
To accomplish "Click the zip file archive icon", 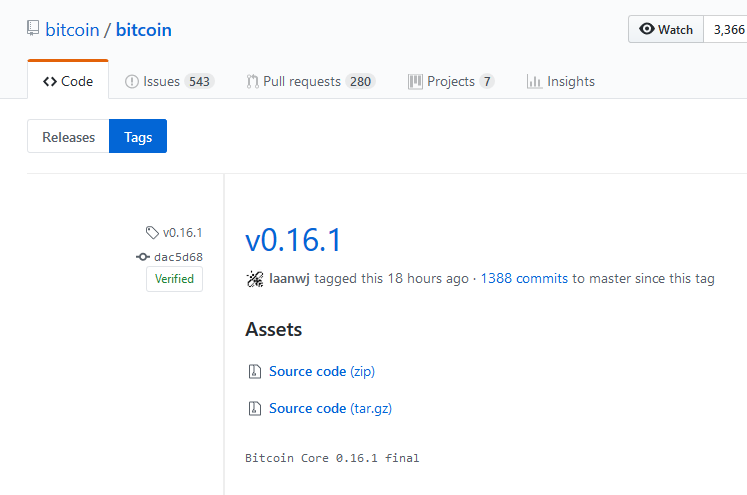I will (255, 371).
